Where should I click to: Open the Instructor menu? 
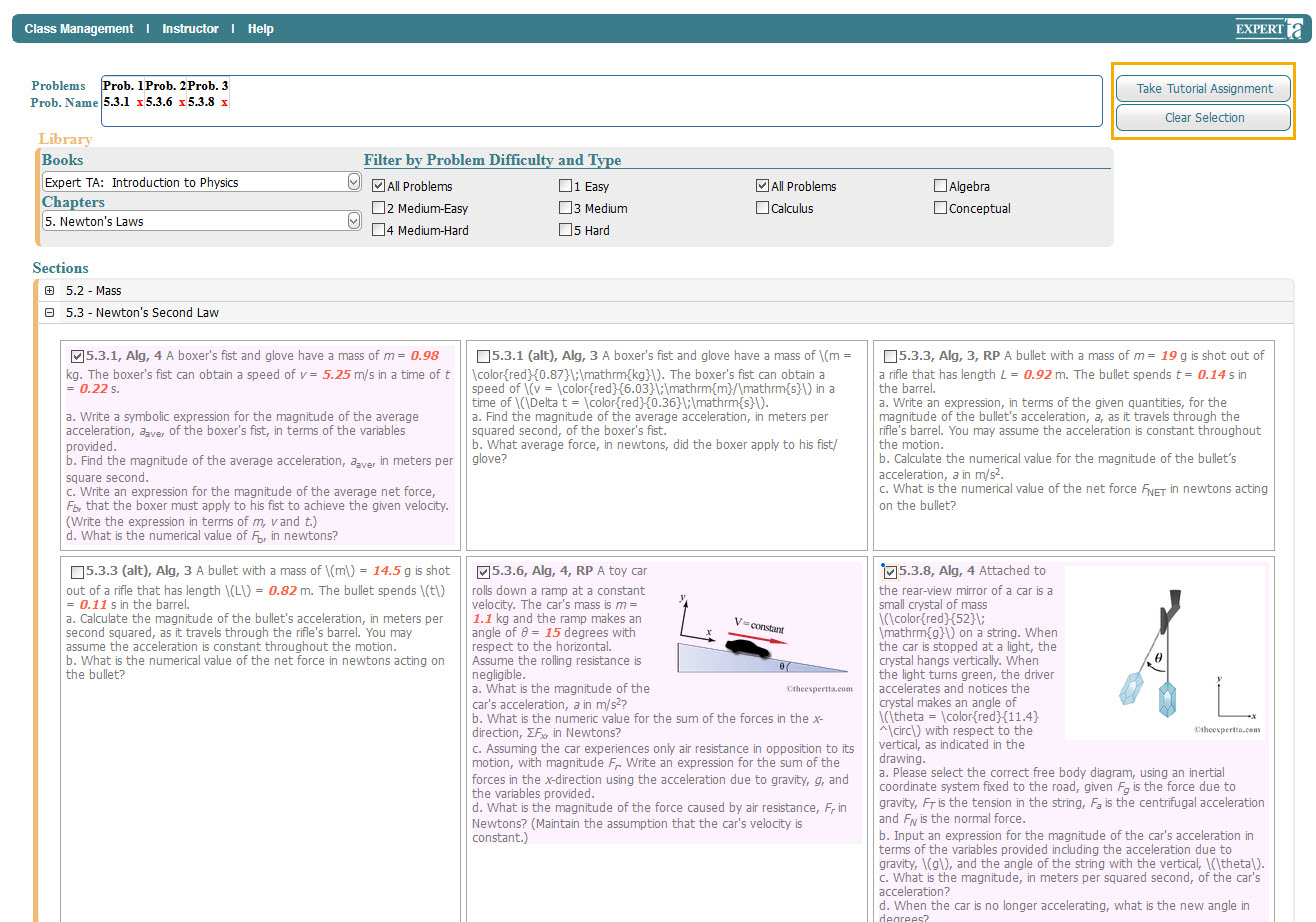(x=190, y=29)
